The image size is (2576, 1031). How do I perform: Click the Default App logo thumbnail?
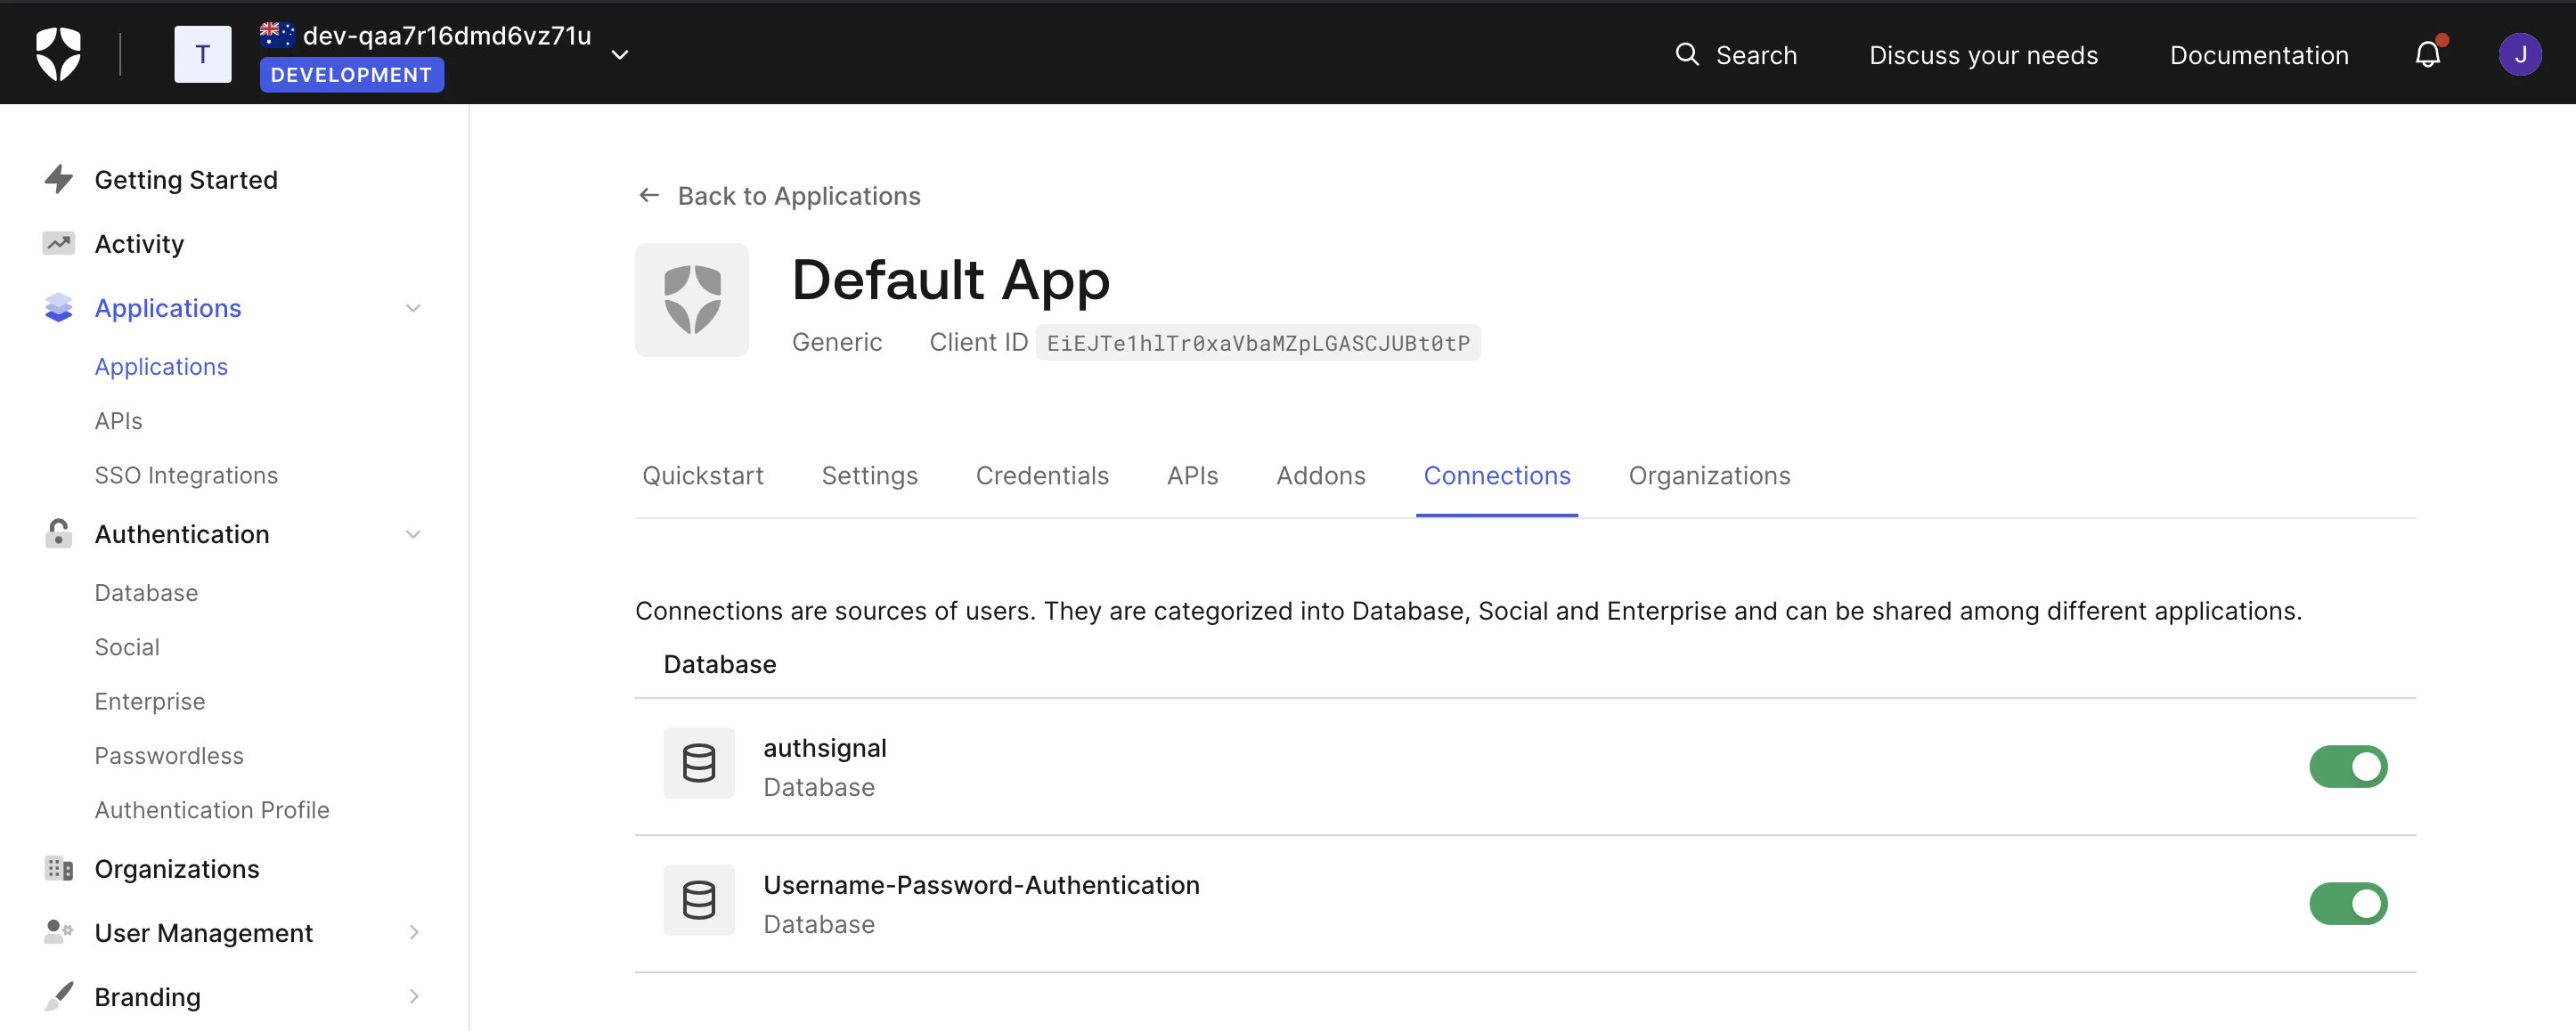(692, 300)
